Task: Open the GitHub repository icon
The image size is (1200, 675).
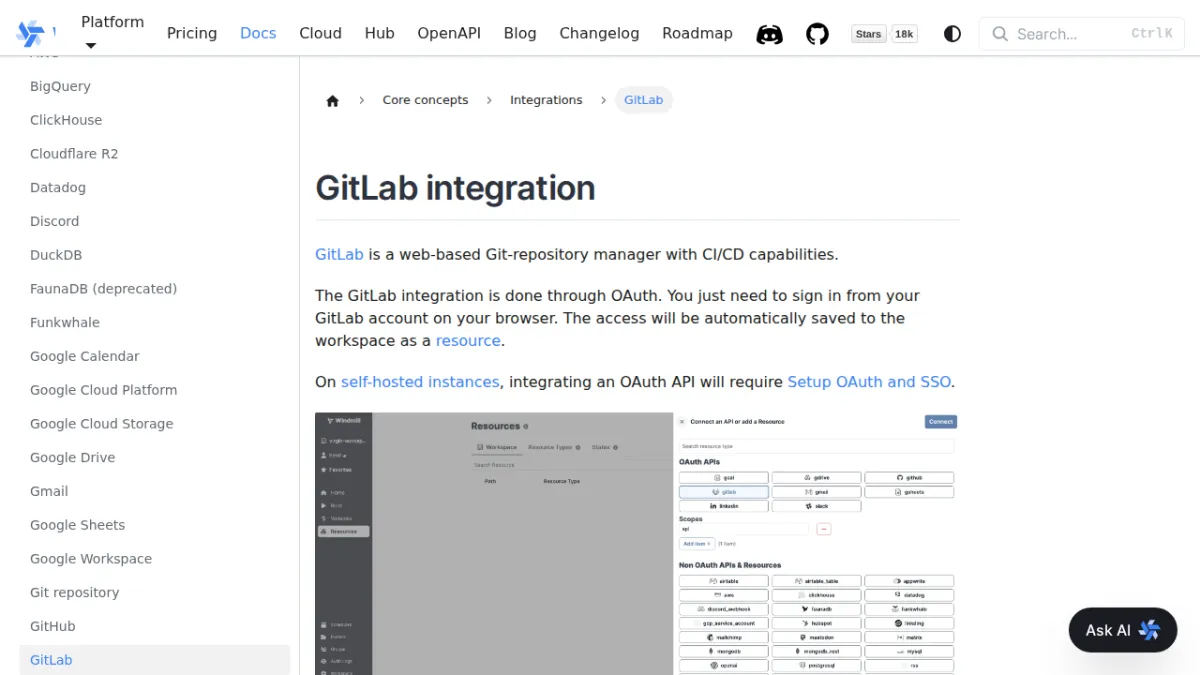Action: click(x=817, y=34)
